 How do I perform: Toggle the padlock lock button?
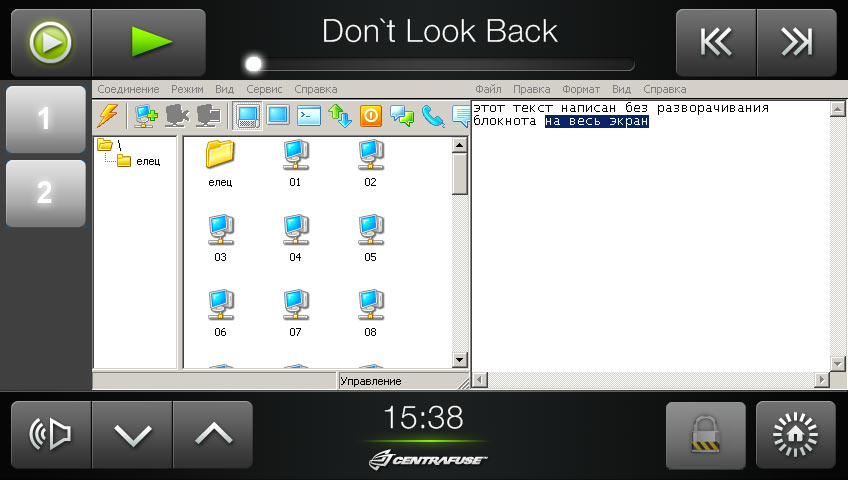(705, 435)
